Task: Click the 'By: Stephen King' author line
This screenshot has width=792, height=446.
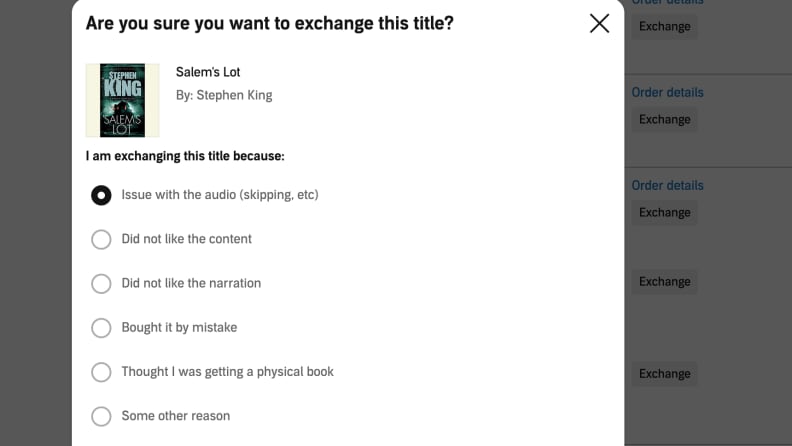Action: tap(224, 95)
